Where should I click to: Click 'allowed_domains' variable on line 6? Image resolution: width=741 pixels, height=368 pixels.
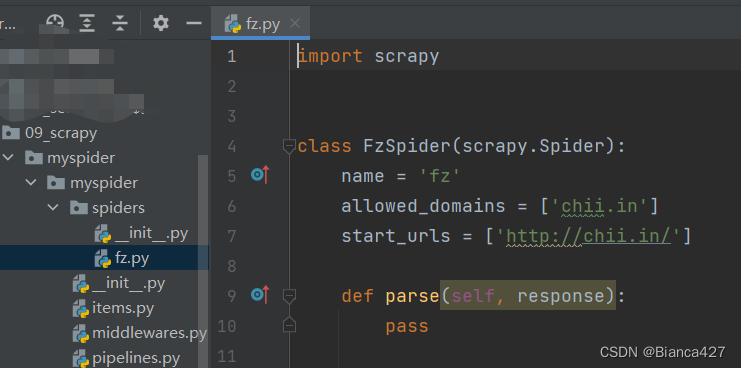[x=423, y=206]
